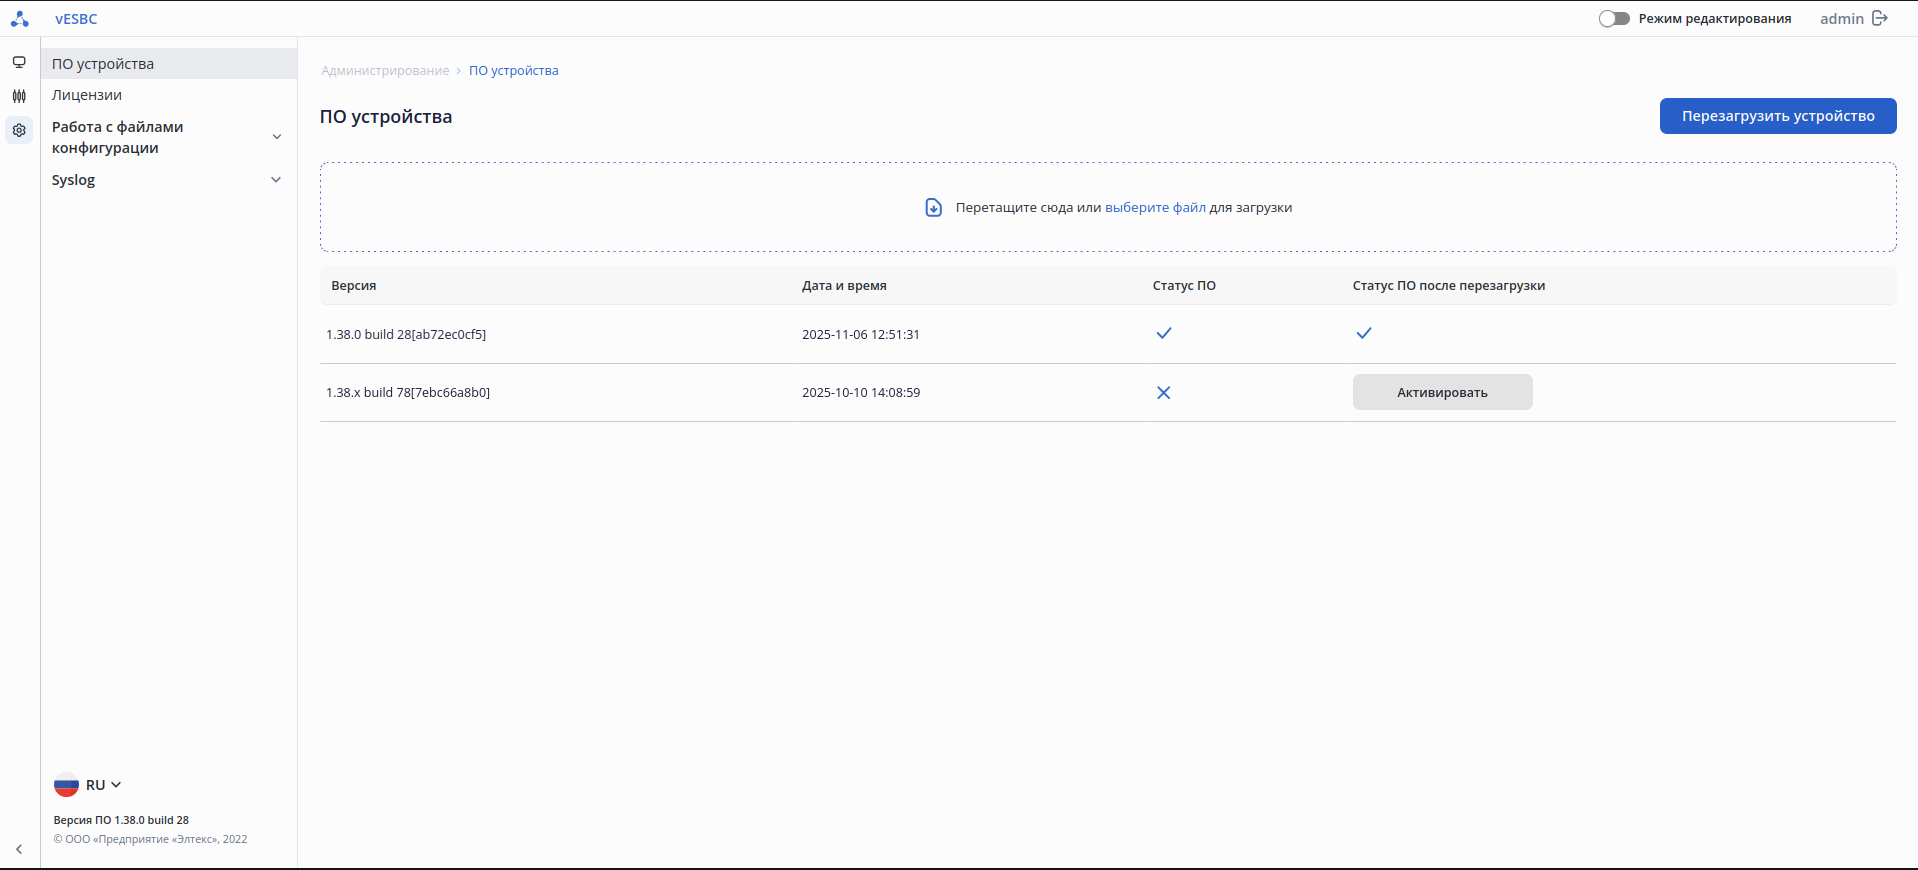Viewport: 1918px width, 870px height.
Task: Expand Работа с файлами конфигурации section
Action: [277, 137]
